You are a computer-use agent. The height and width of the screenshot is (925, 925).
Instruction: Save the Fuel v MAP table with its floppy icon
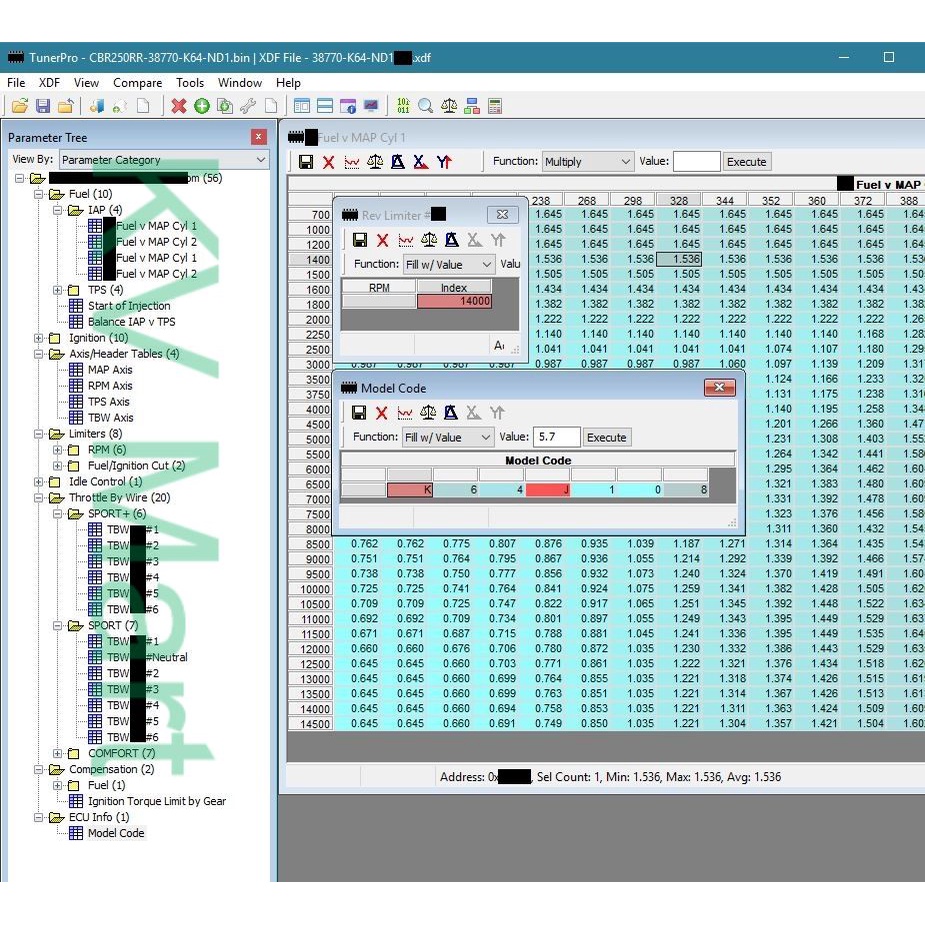[x=306, y=162]
